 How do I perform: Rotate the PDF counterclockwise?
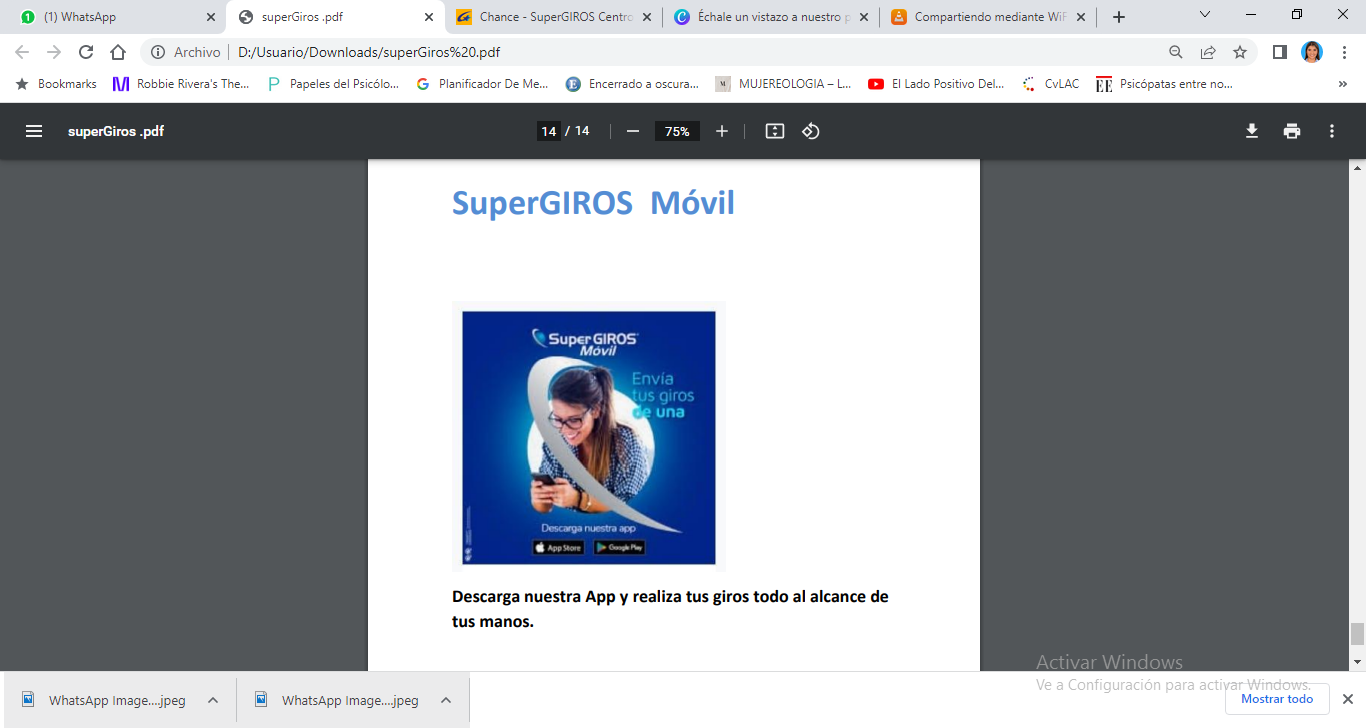tap(811, 131)
